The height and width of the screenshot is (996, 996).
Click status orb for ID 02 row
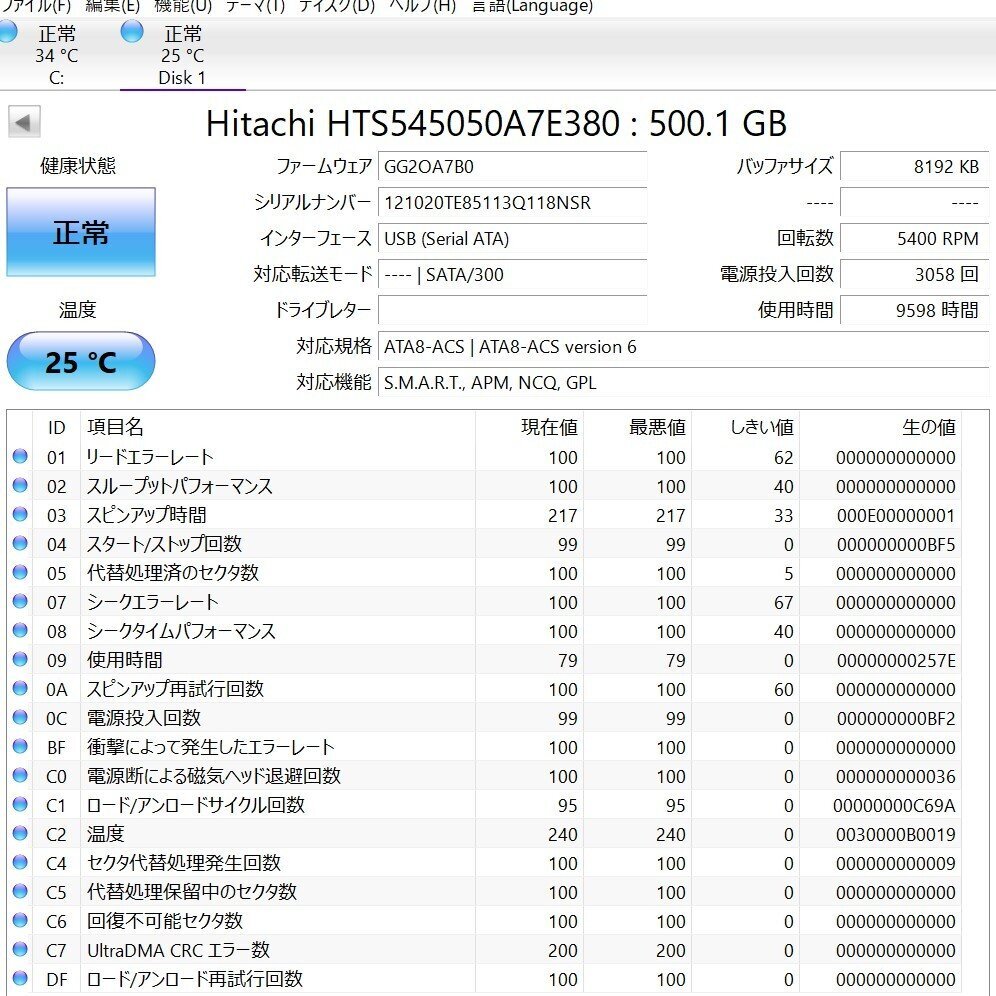[20, 485]
